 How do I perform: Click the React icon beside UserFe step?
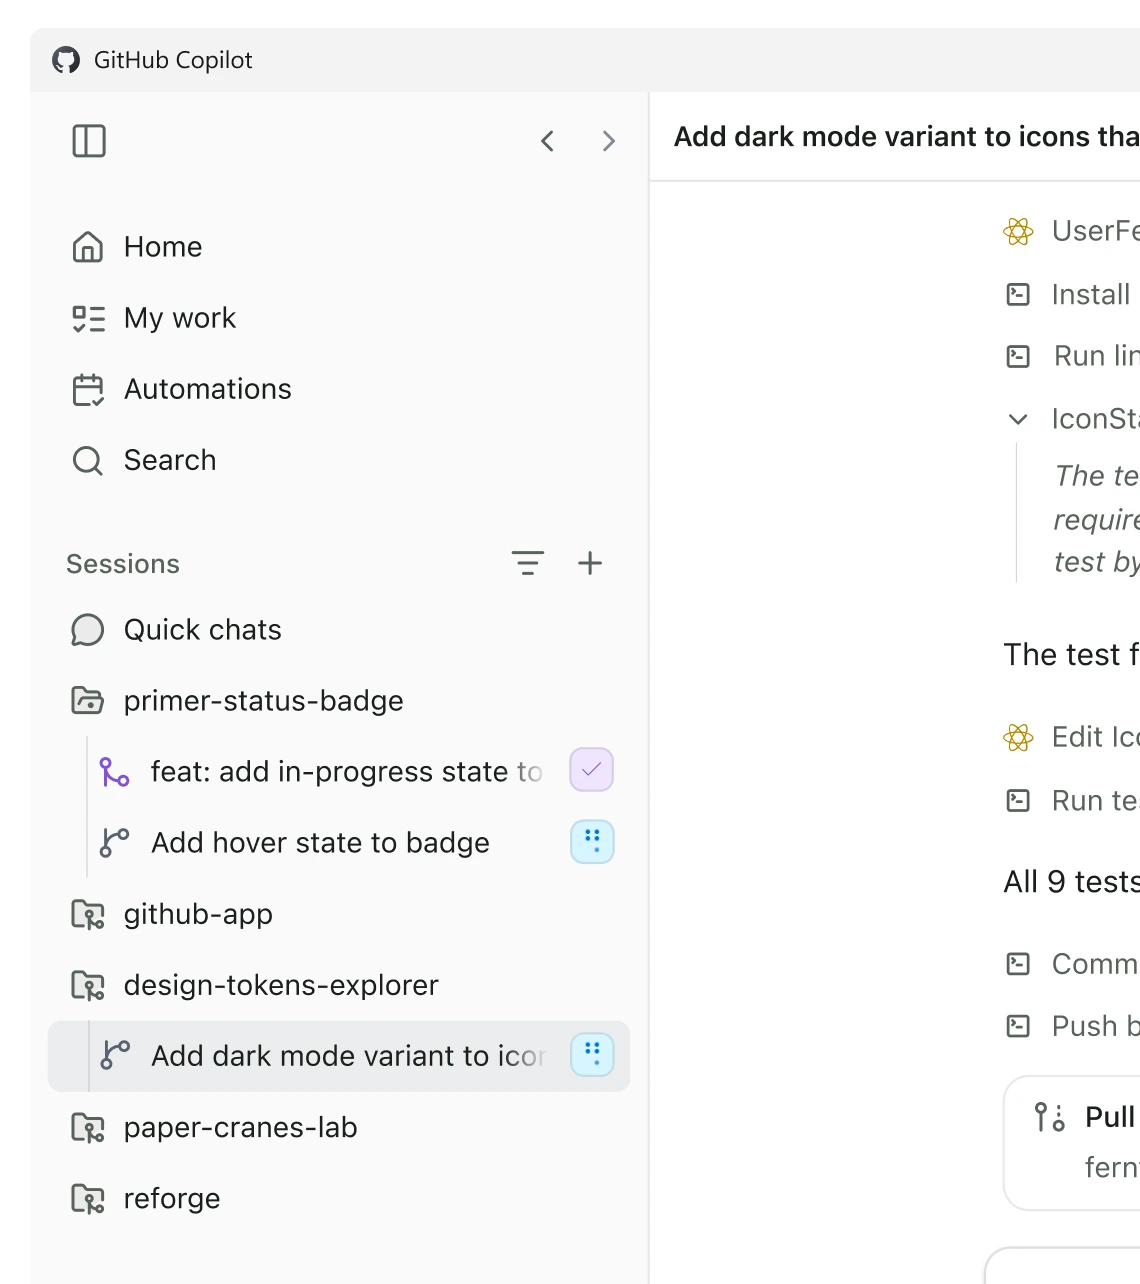pos(1018,232)
